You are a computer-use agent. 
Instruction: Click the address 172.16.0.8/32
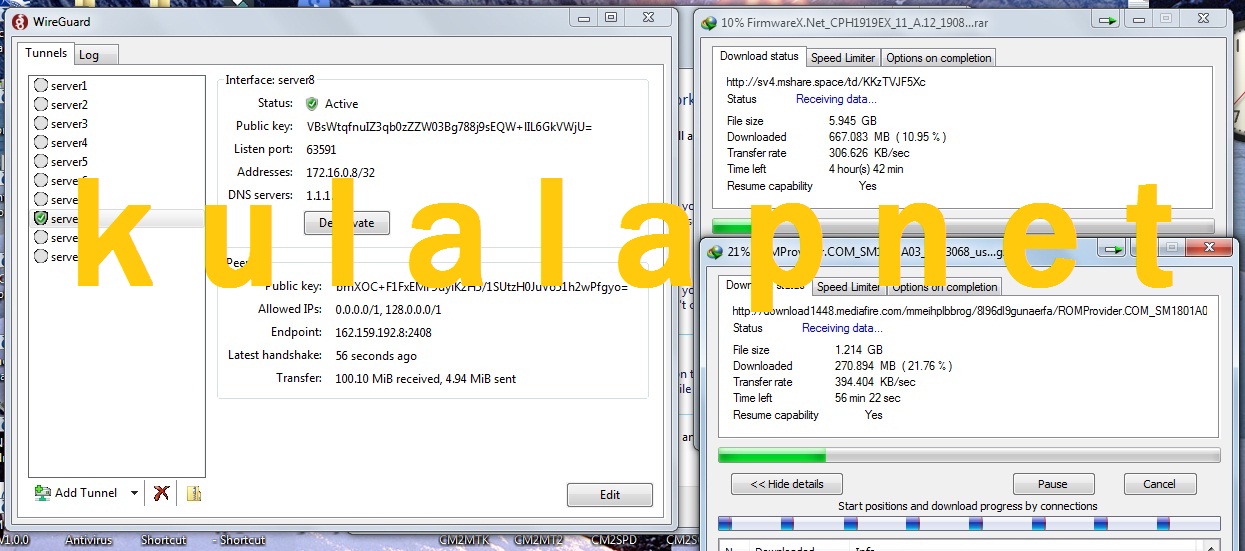[341, 173]
